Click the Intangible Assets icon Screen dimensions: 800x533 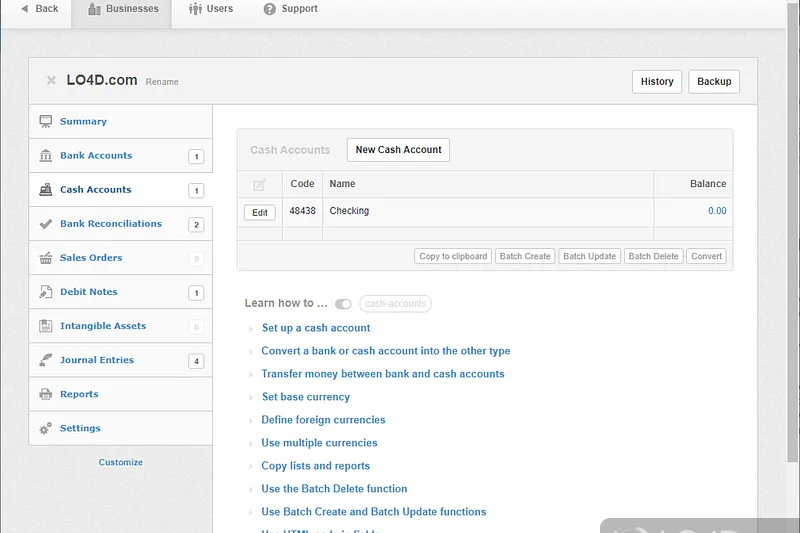pos(46,326)
